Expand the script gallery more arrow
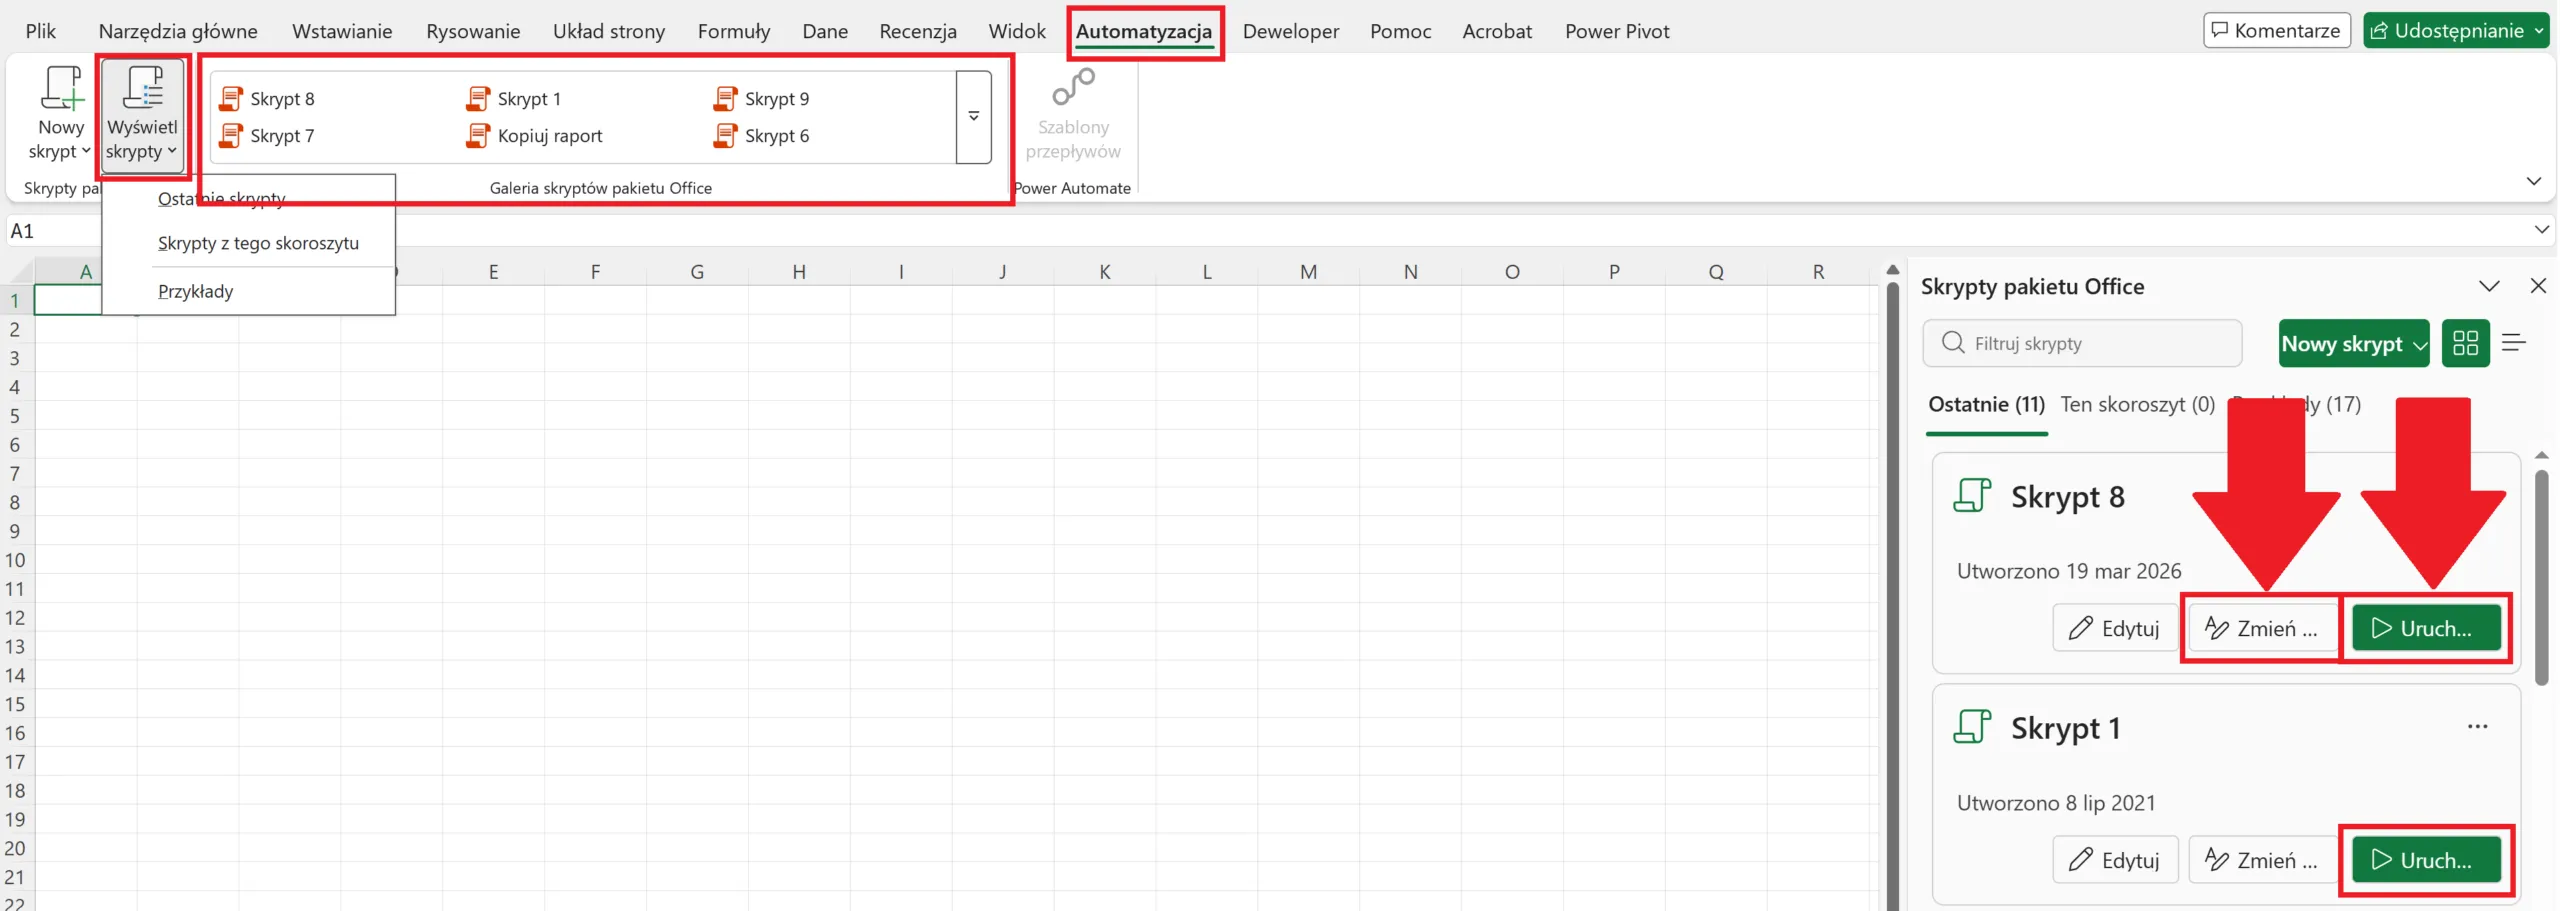This screenshot has width=2560, height=911. 973,116
